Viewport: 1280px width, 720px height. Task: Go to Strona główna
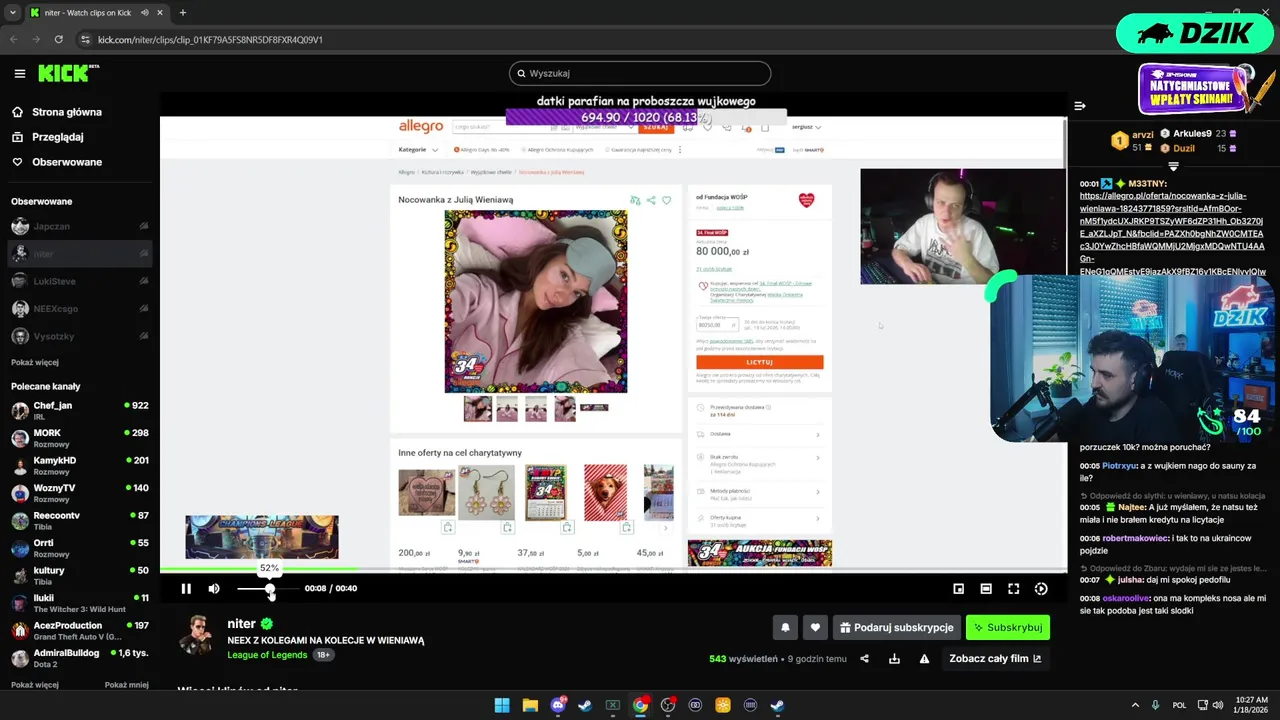pyautogui.click(x=66, y=112)
